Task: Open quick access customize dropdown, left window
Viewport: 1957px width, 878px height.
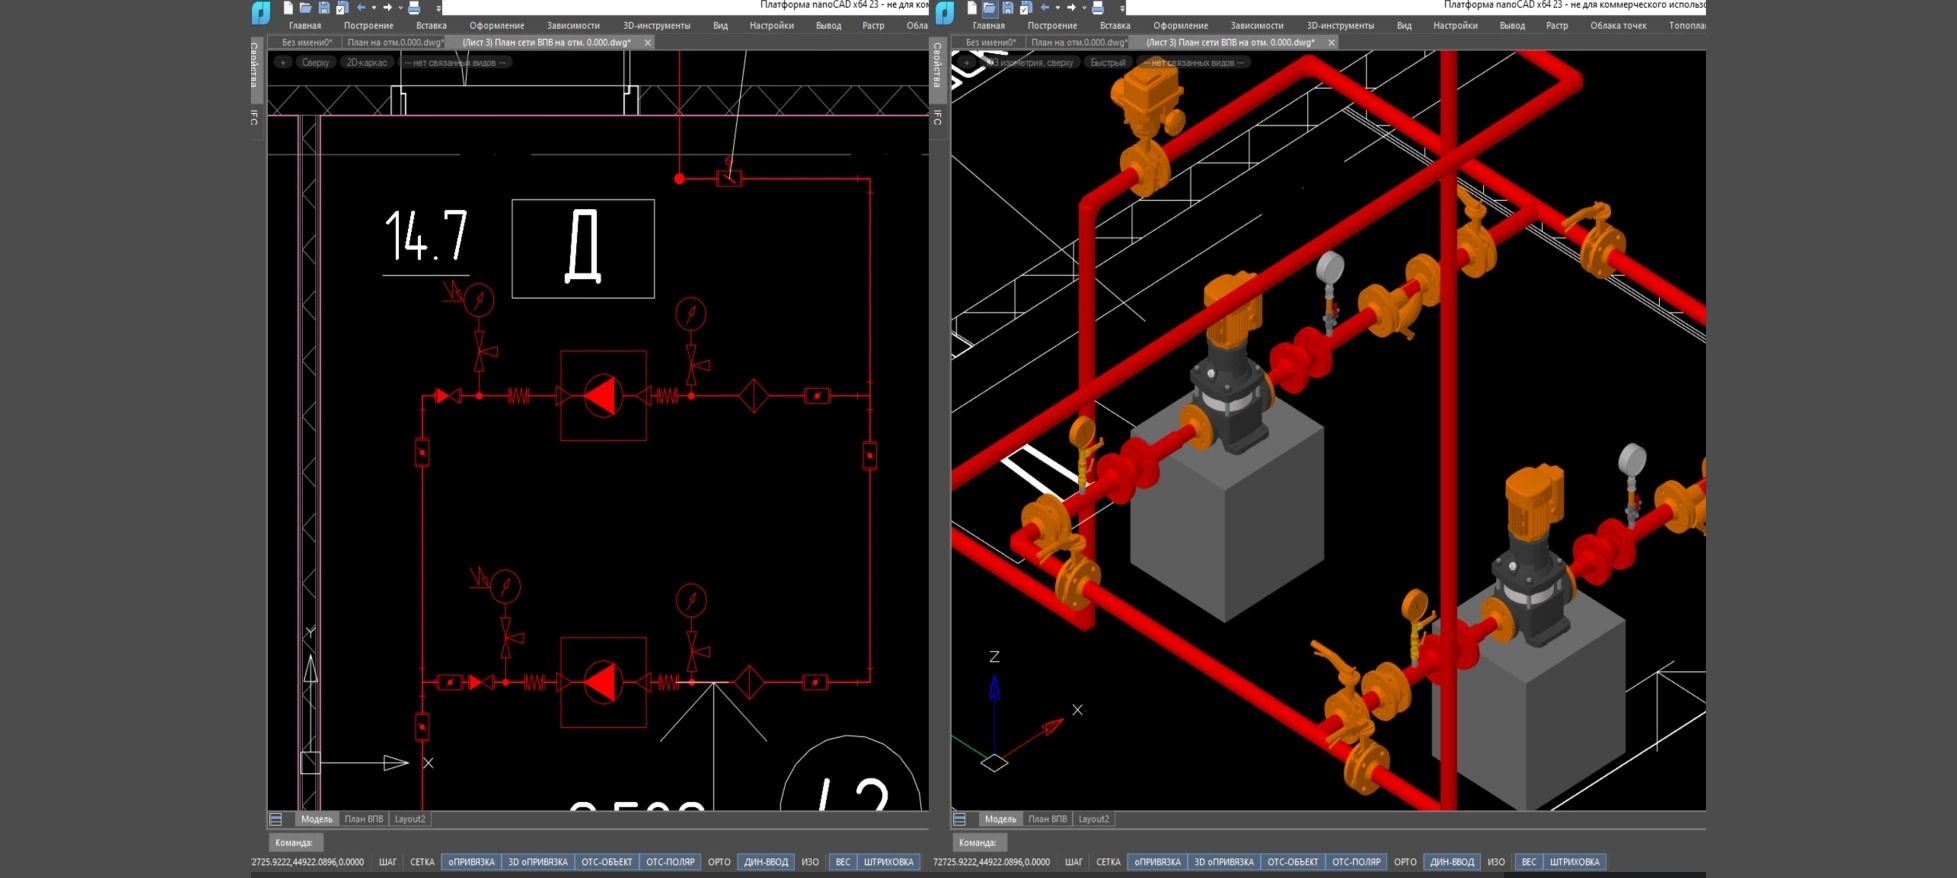Action: click(x=438, y=8)
